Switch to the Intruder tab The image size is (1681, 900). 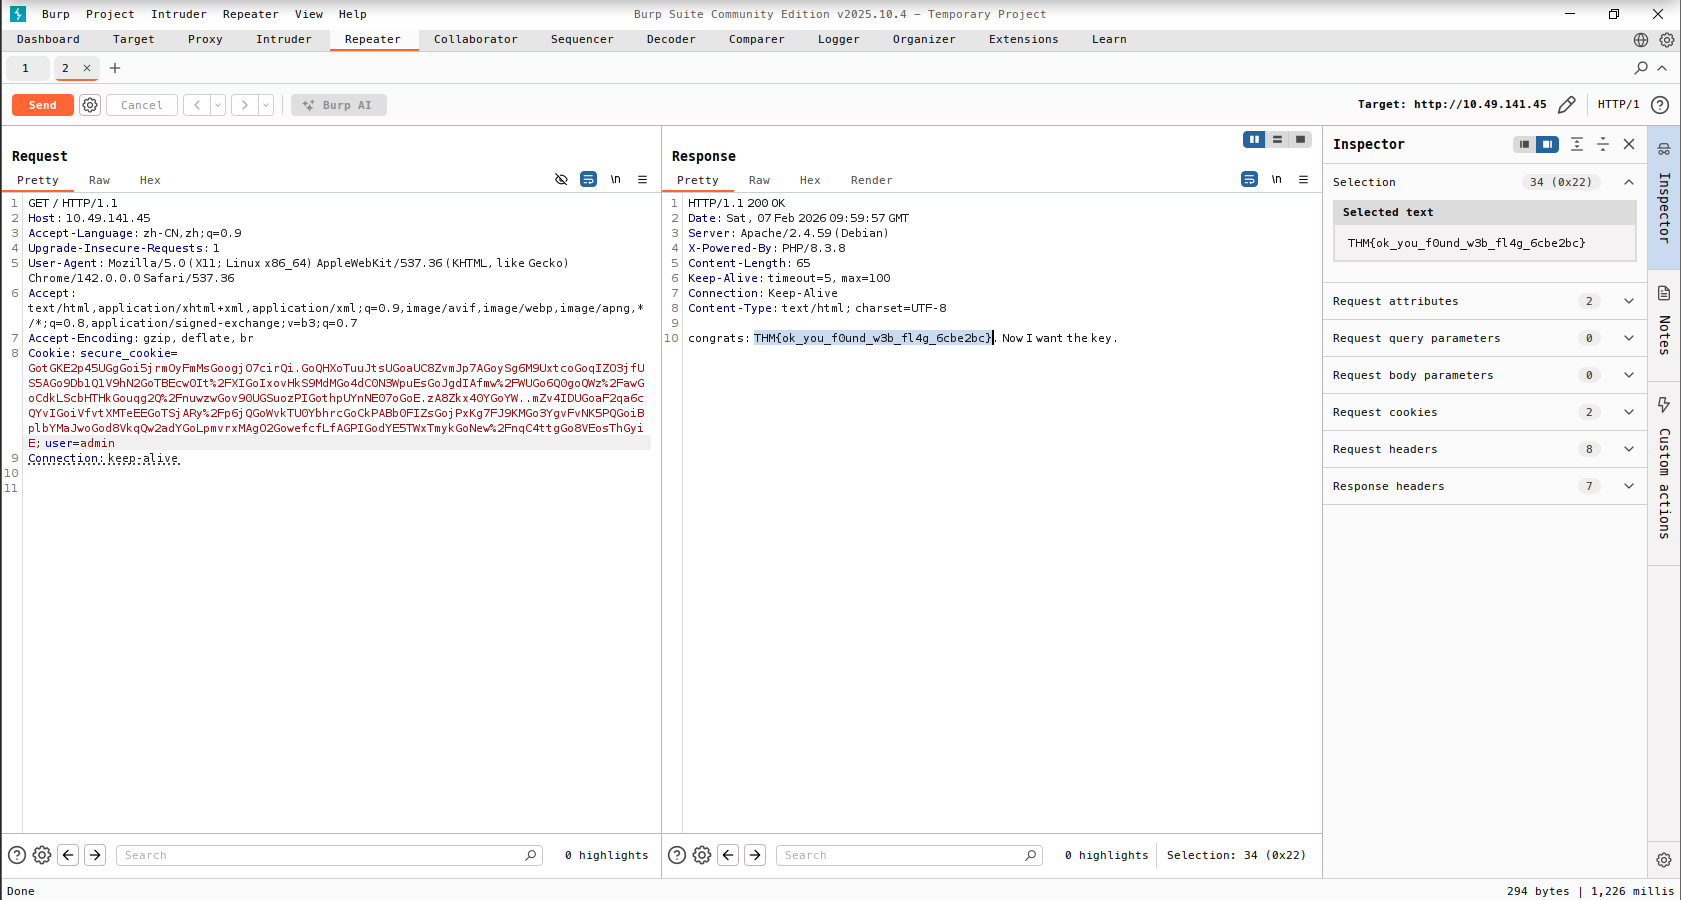click(x=284, y=40)
